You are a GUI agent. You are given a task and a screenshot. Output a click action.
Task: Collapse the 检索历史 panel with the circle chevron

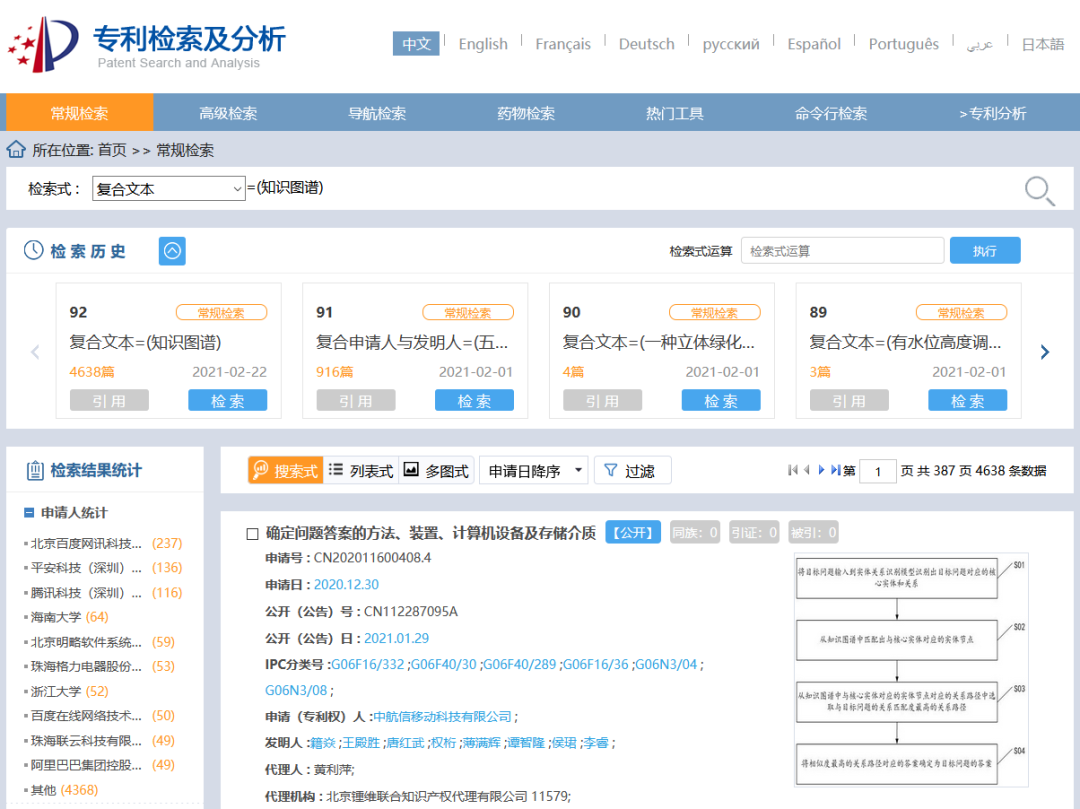pos(171,251)
